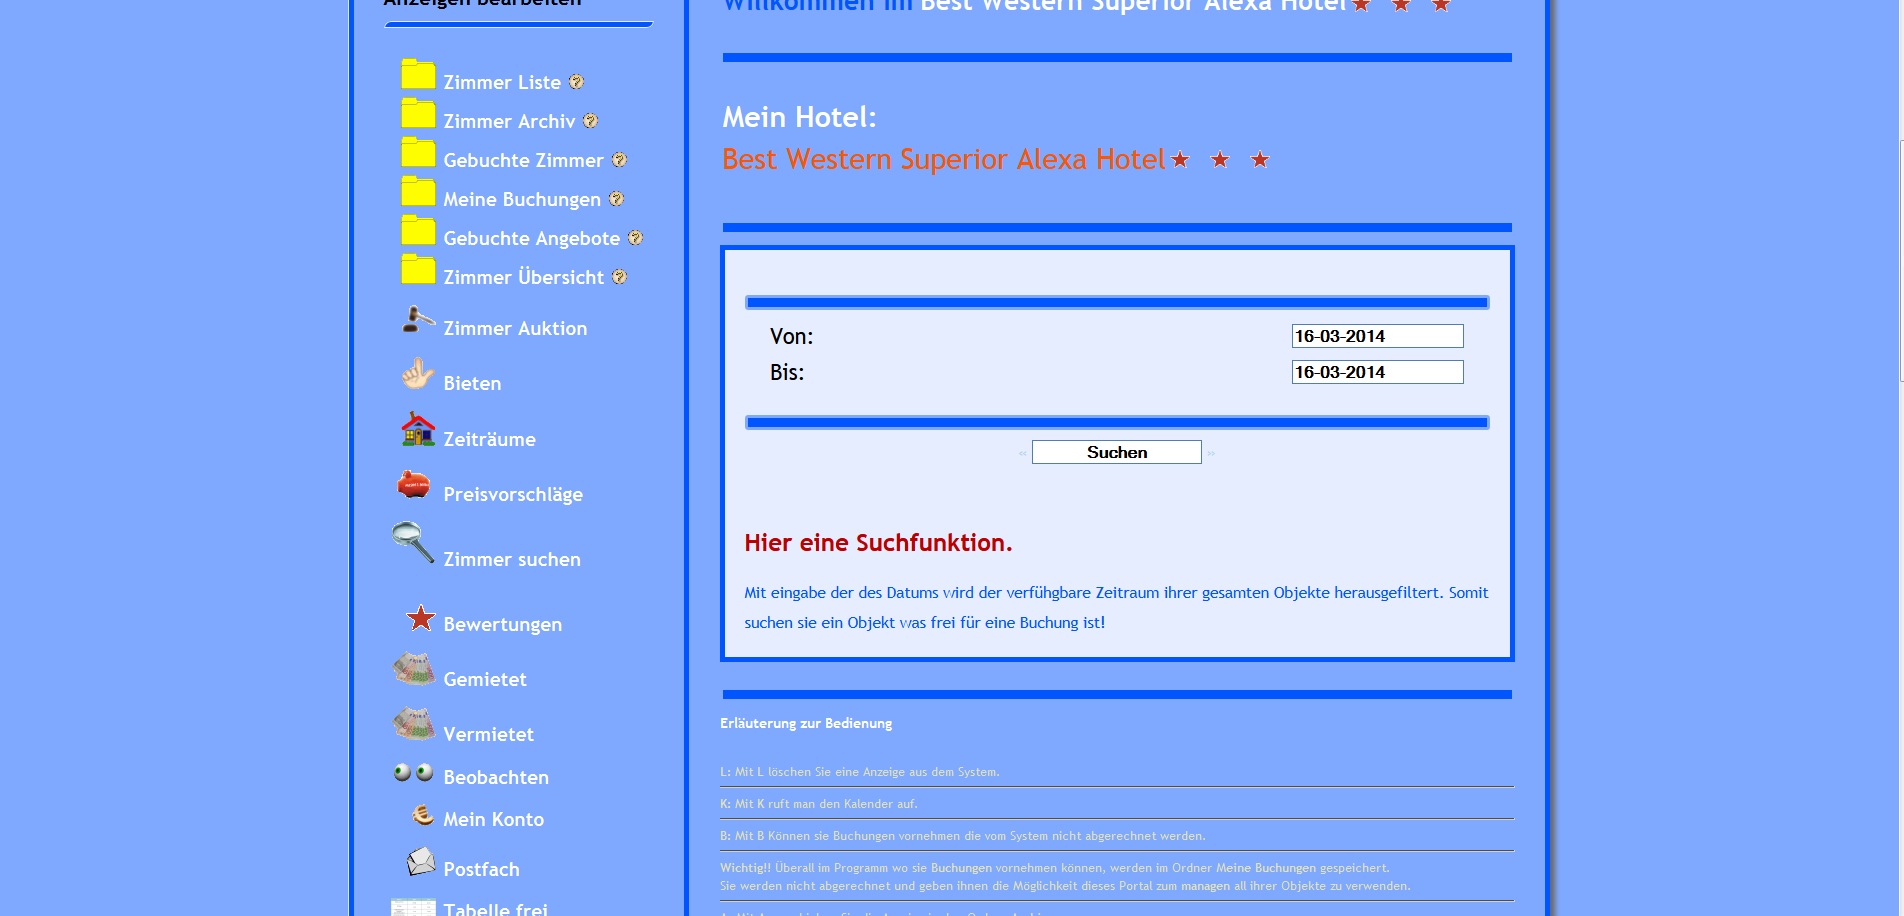Screen dimensions: 1904x916
Task: Select the Vermietet text link
Action: coord(488,734)
